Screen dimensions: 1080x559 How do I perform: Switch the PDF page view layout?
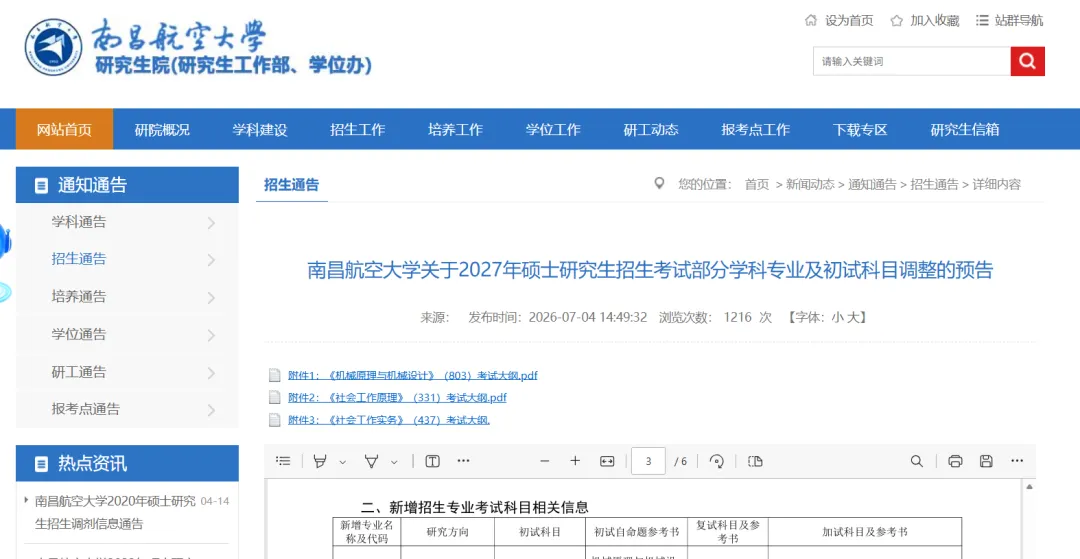[x=755, y=461]
